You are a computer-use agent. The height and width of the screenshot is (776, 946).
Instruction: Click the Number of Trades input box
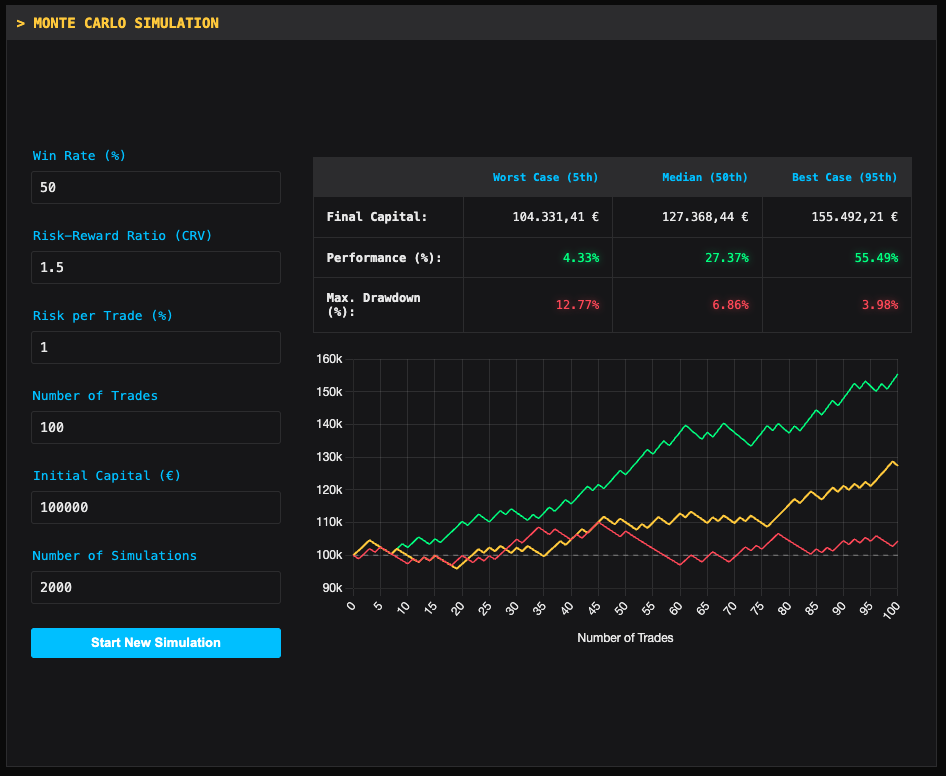coord(156,427)
